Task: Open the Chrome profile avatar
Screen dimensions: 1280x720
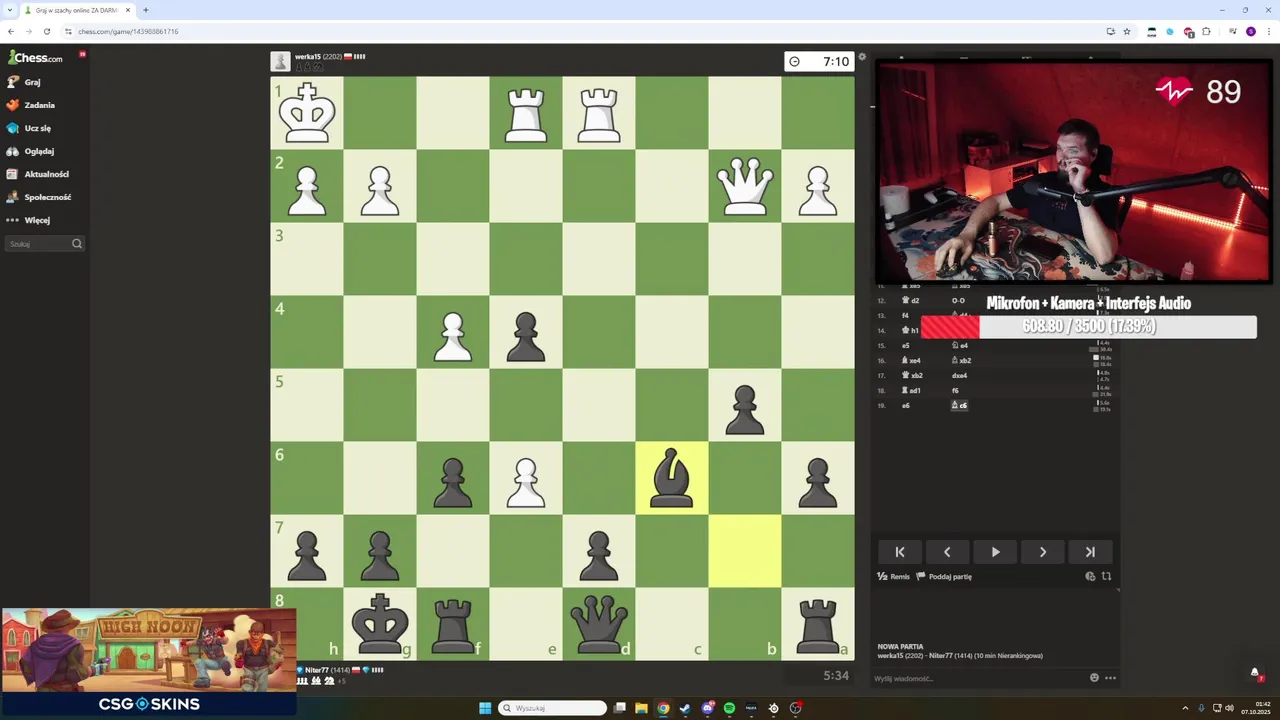Action: coord(1251,31)
